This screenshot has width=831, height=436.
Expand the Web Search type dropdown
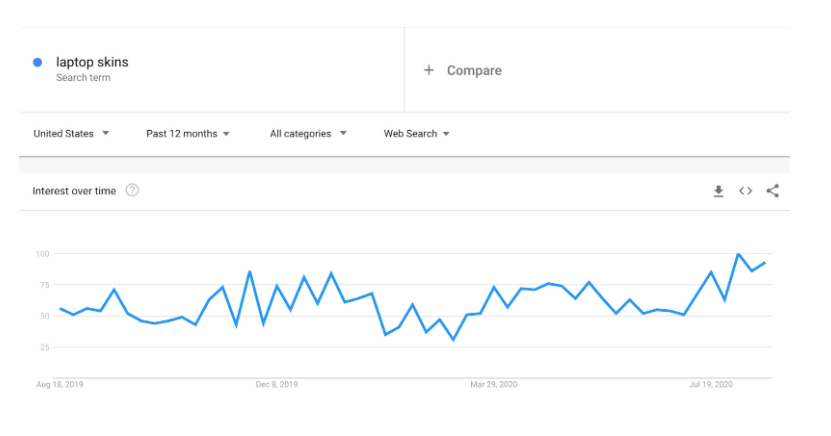click(x=417, y=134)
